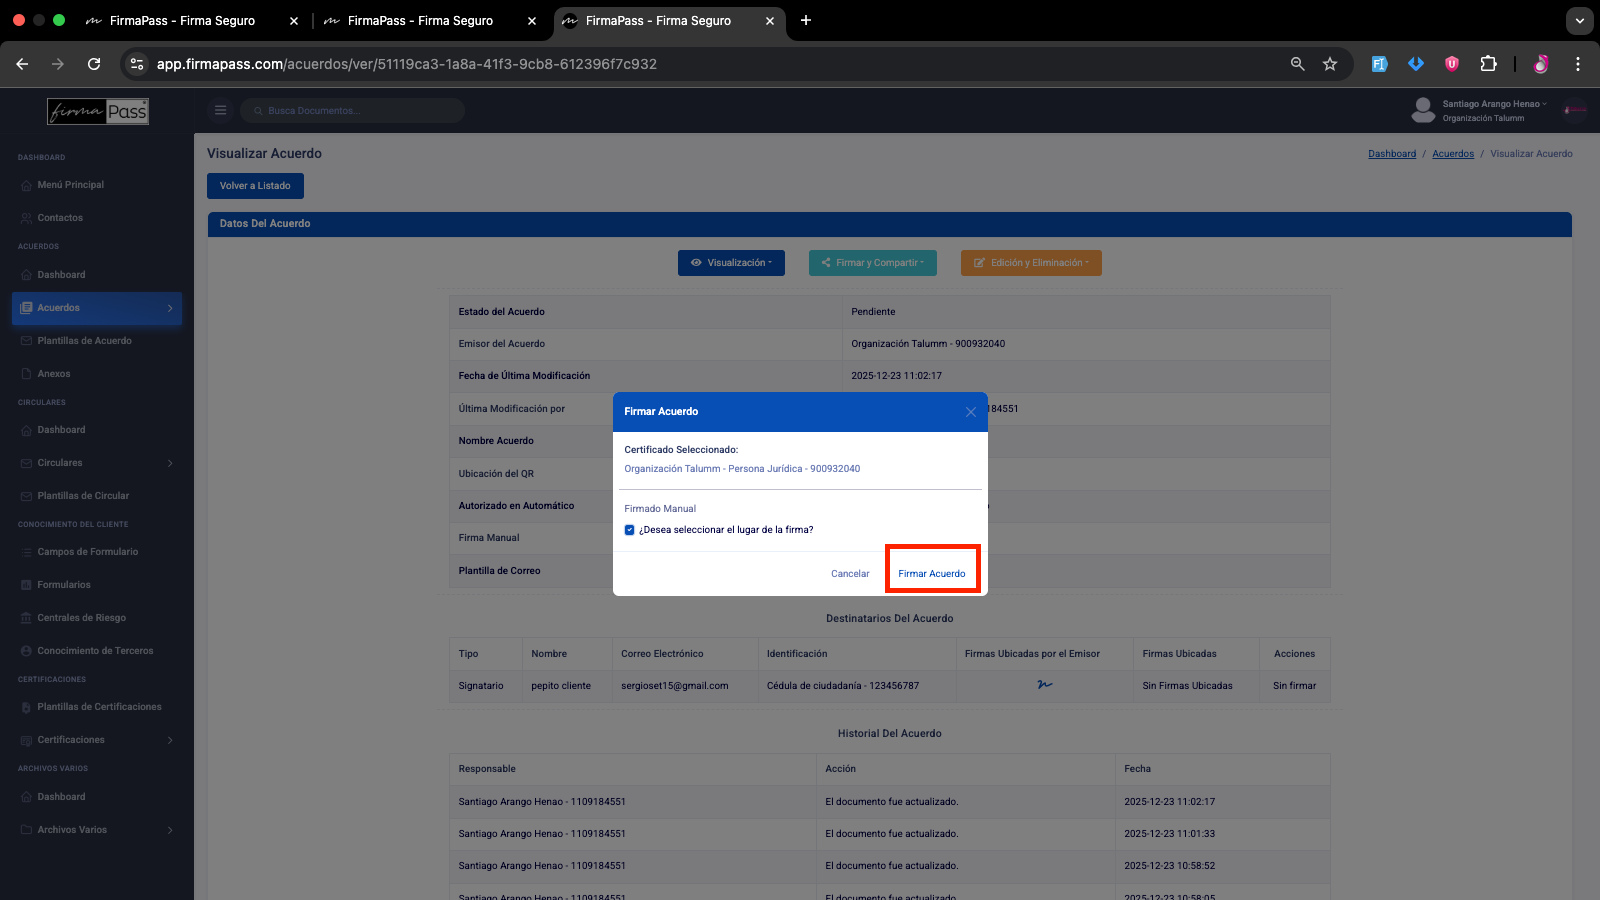Expand the Certificaciones sidebar item
This screenshot has height=900, width=1600.
pos(97,740)
